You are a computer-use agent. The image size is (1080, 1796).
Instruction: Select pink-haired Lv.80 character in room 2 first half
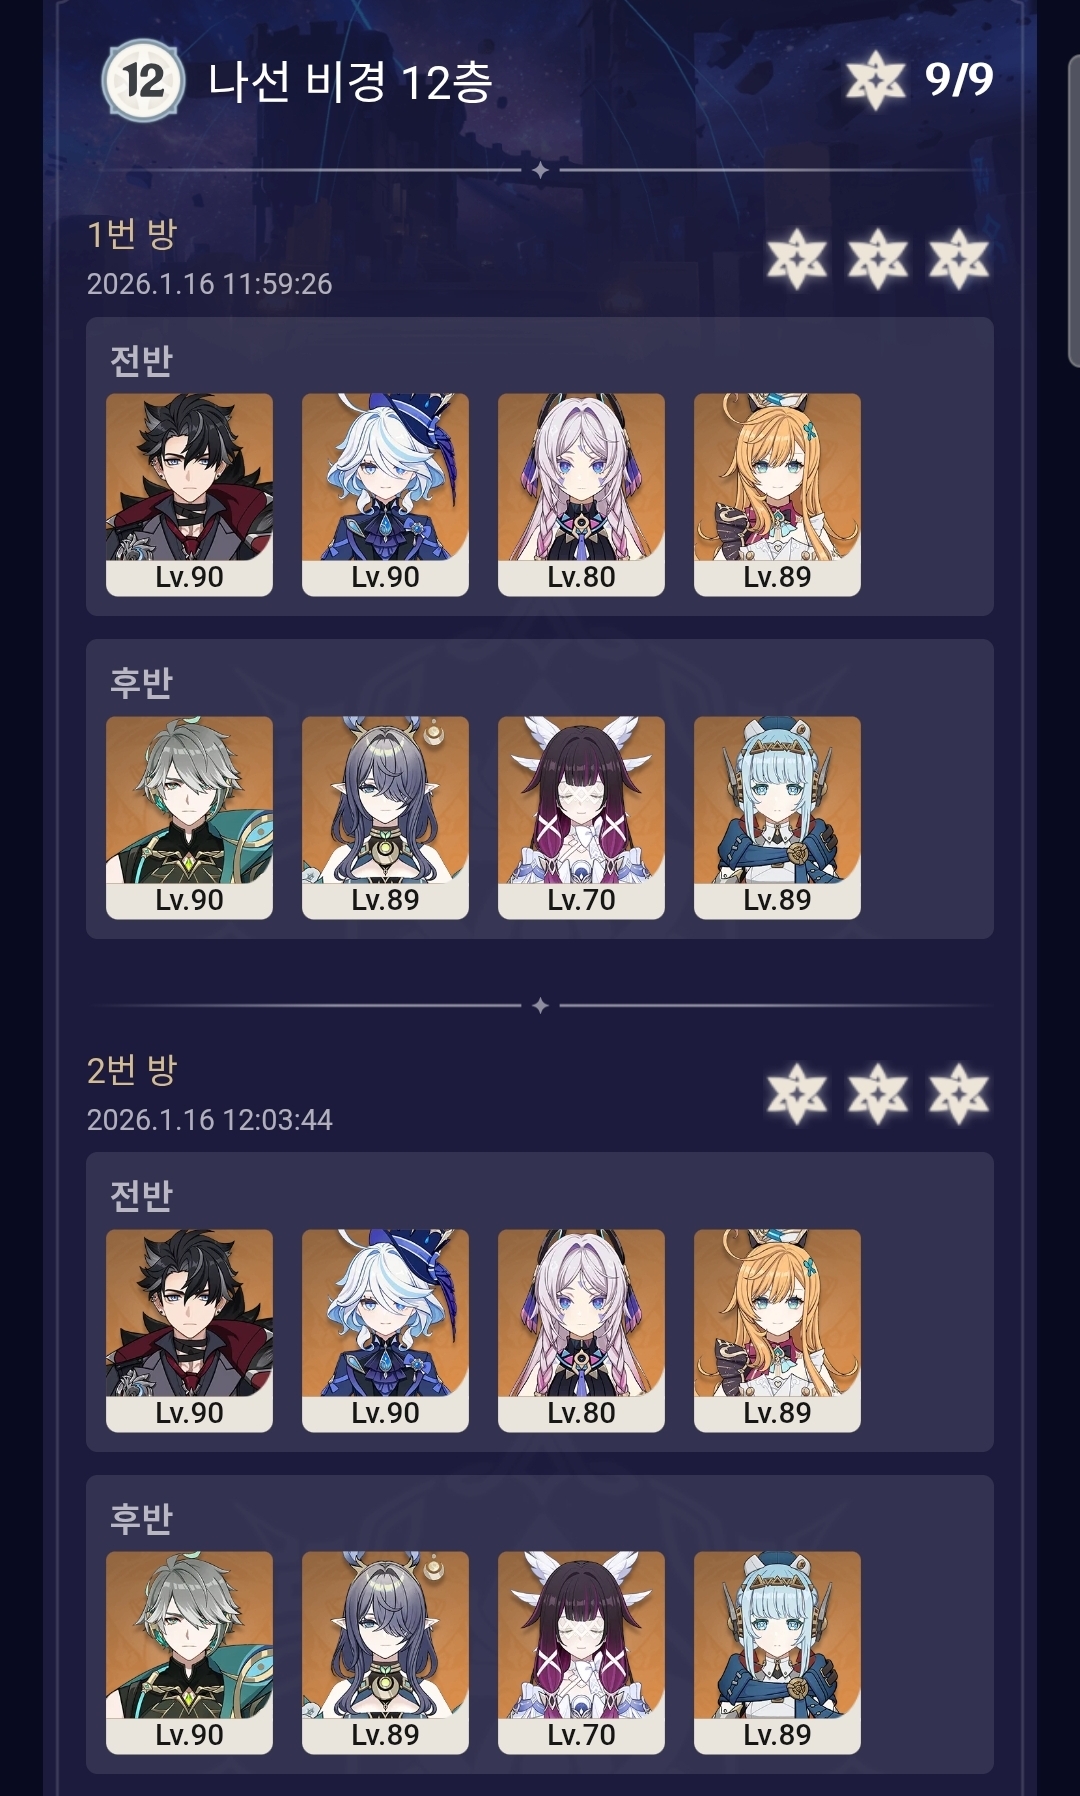coord(581,1331)
